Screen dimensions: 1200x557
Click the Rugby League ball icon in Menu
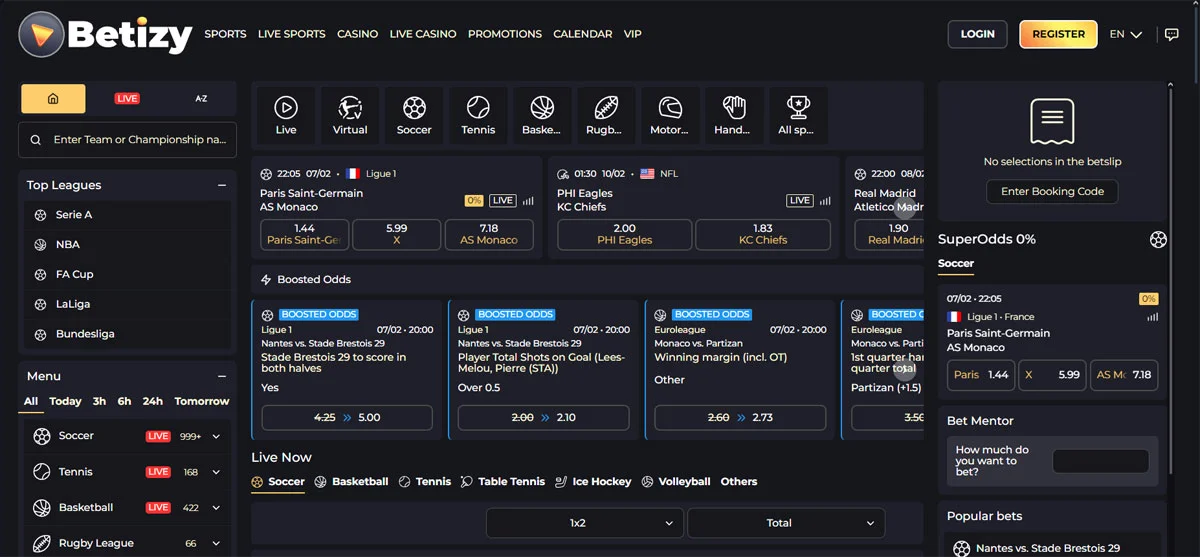[x=41, y=543]
